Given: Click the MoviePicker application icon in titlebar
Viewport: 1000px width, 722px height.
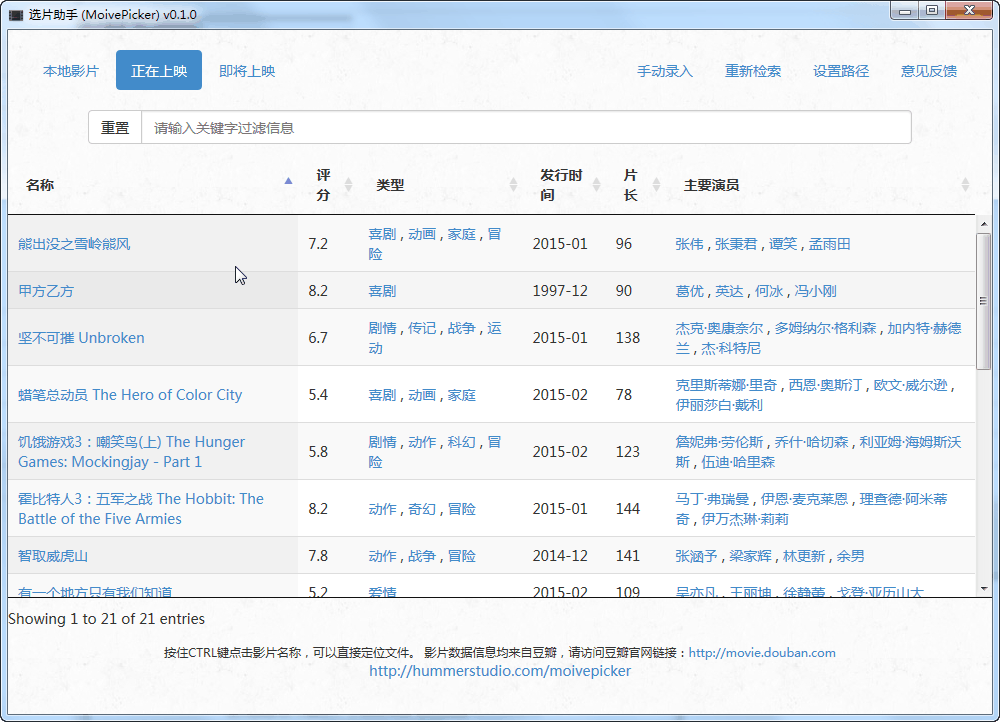Looking at the screenshot, I should point(16,11).
